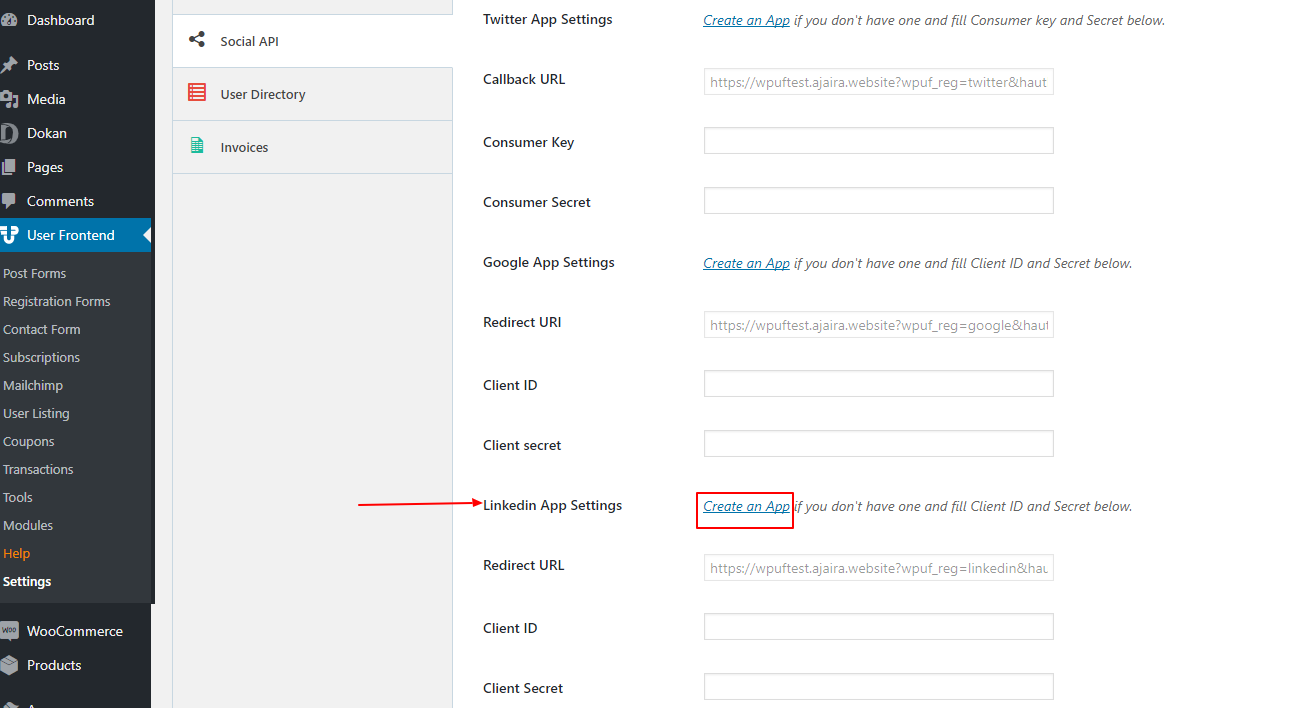The image size is (1313, 708).
Task: Open Tools submenu item
Action: pos(18,497)
